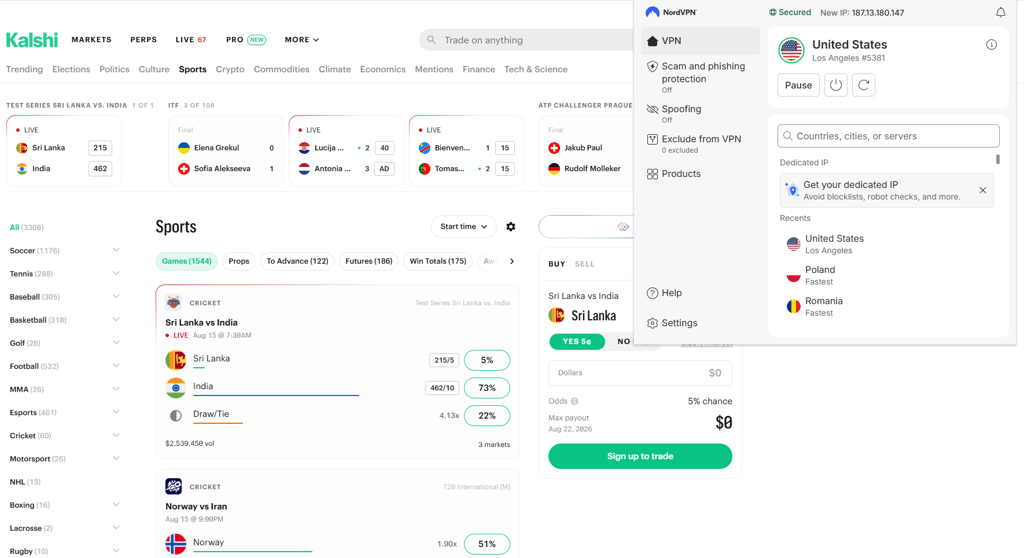Viewport: 1024px width, 558px height.
Task: Click the Kalshi logo
Action: [x=32, y=40]
